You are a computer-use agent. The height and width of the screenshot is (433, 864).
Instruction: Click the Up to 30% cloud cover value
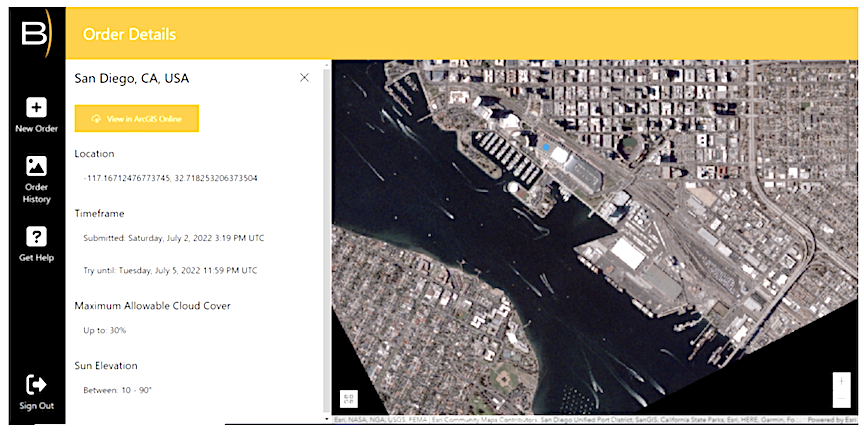[x=105, y=330]
